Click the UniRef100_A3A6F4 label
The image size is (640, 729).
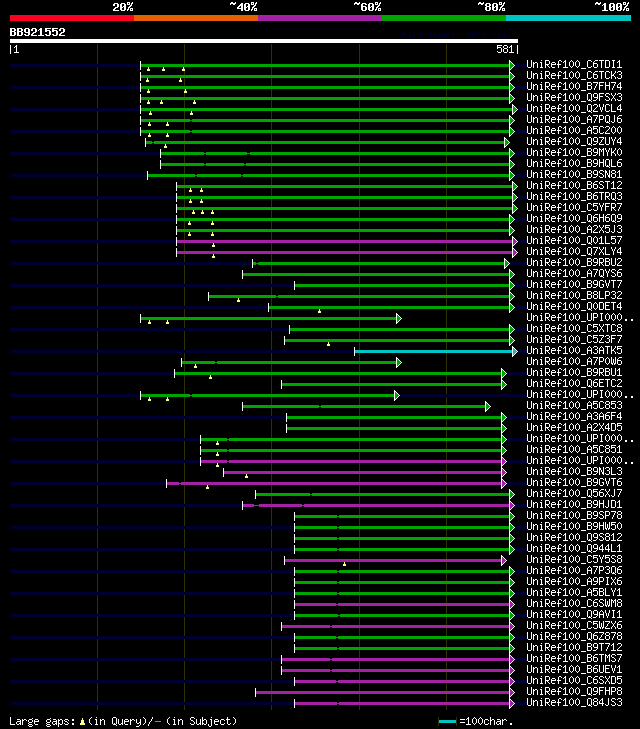[574, 417]
